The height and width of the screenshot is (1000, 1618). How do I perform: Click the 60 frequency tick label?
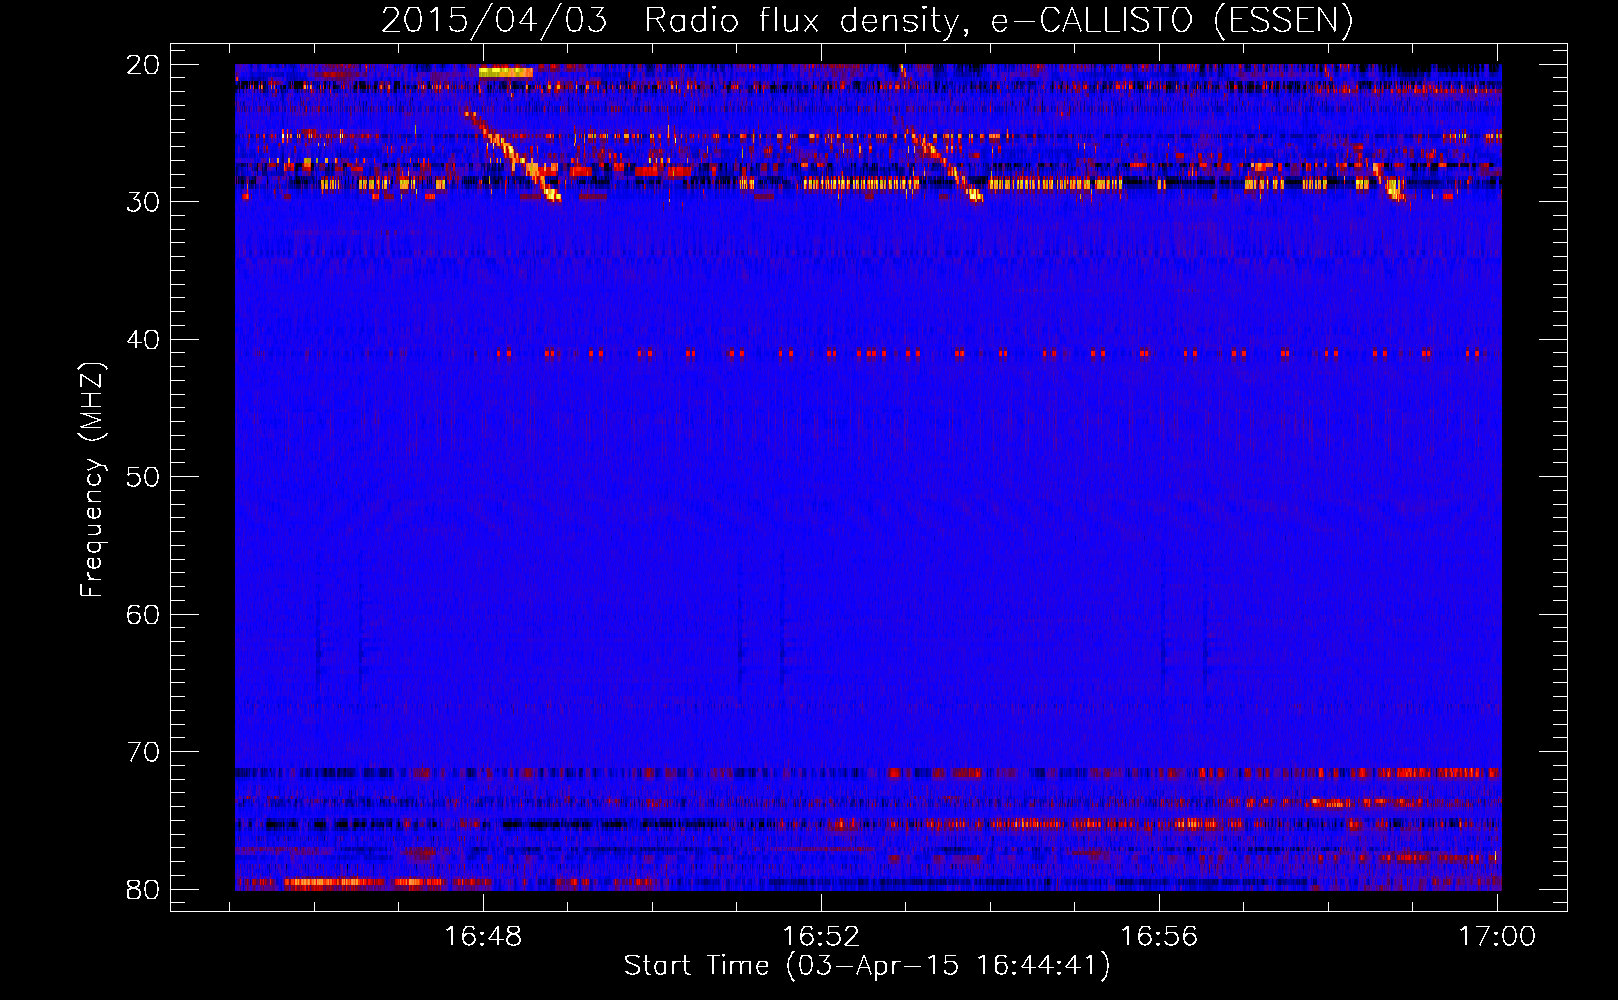(143, 614)
